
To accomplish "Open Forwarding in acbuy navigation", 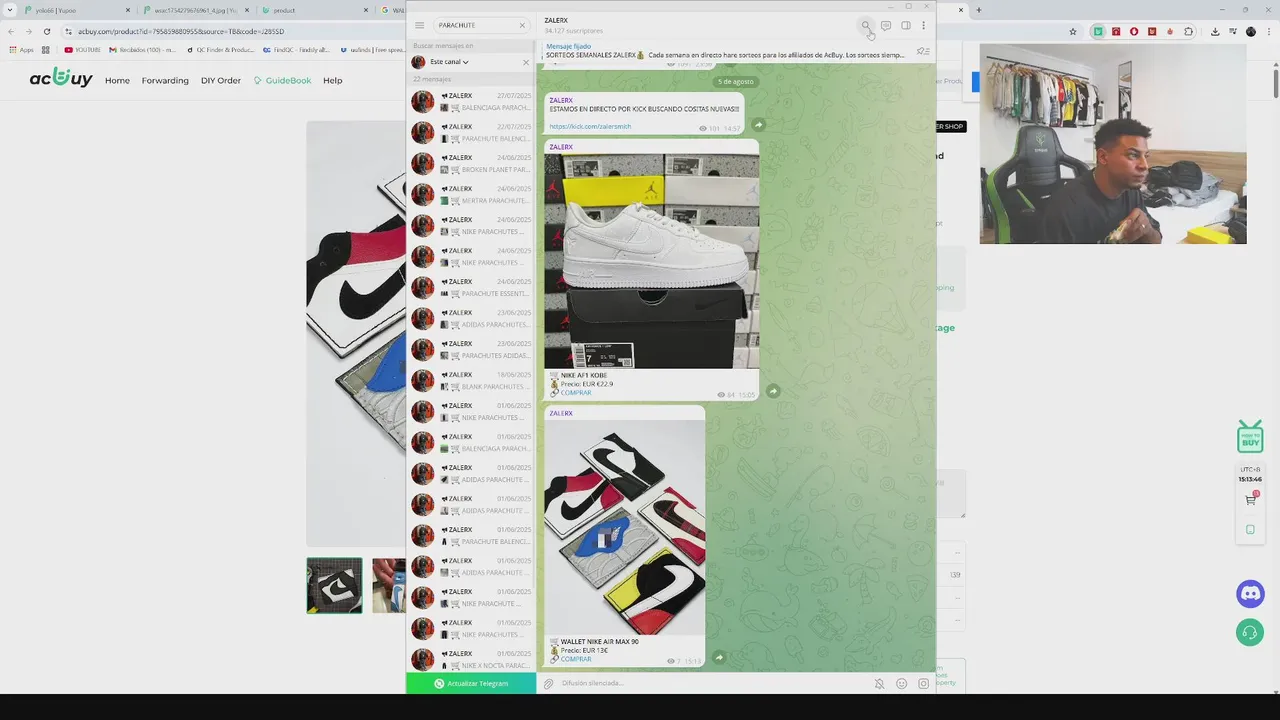I will [x=165, y=80].
